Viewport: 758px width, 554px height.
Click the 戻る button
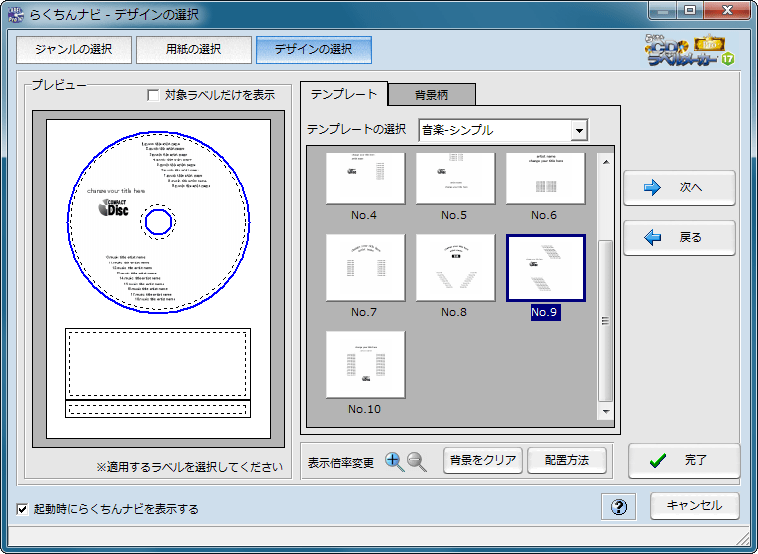(679, 238)
